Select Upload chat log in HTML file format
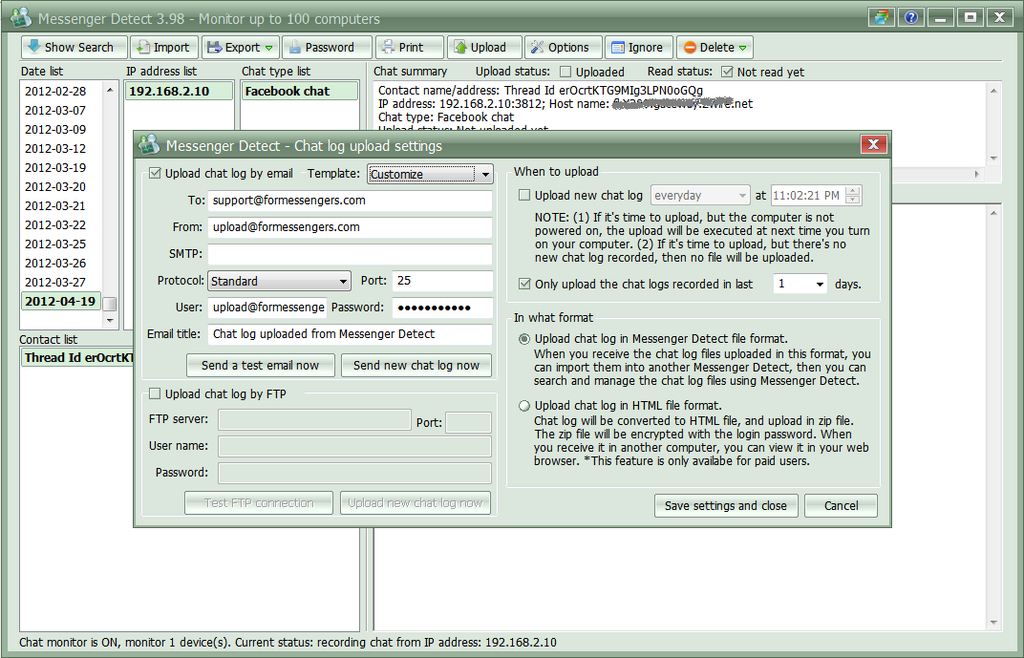 pos(524,405)
